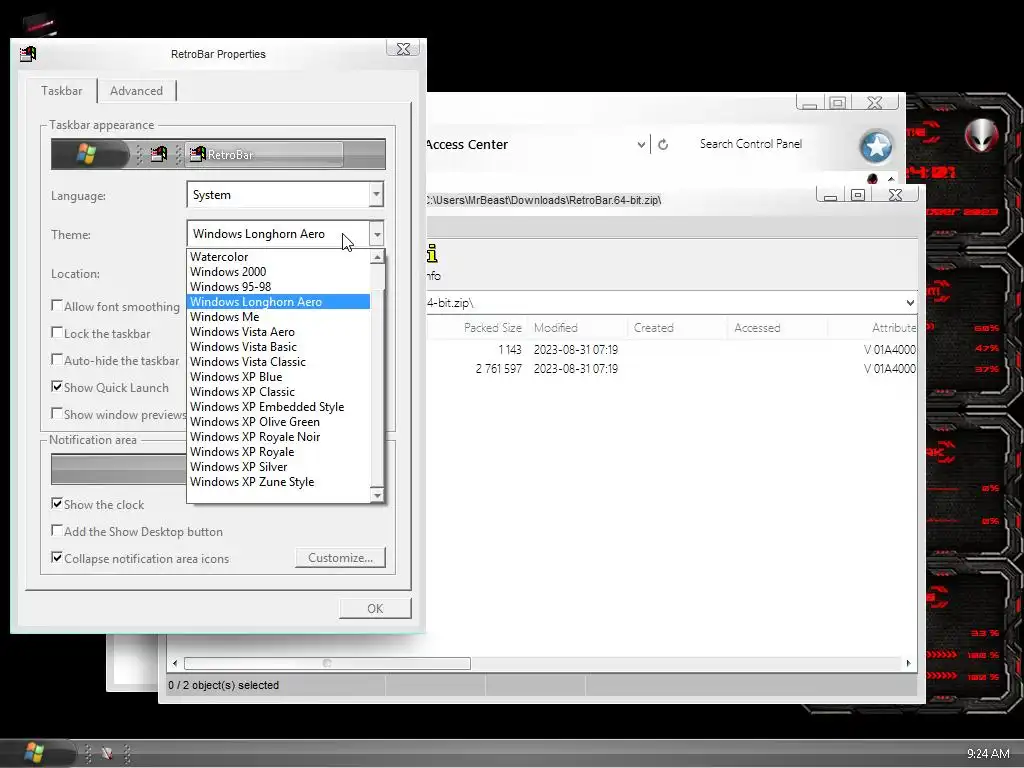Click the Created column header

[x=677, y=328]
